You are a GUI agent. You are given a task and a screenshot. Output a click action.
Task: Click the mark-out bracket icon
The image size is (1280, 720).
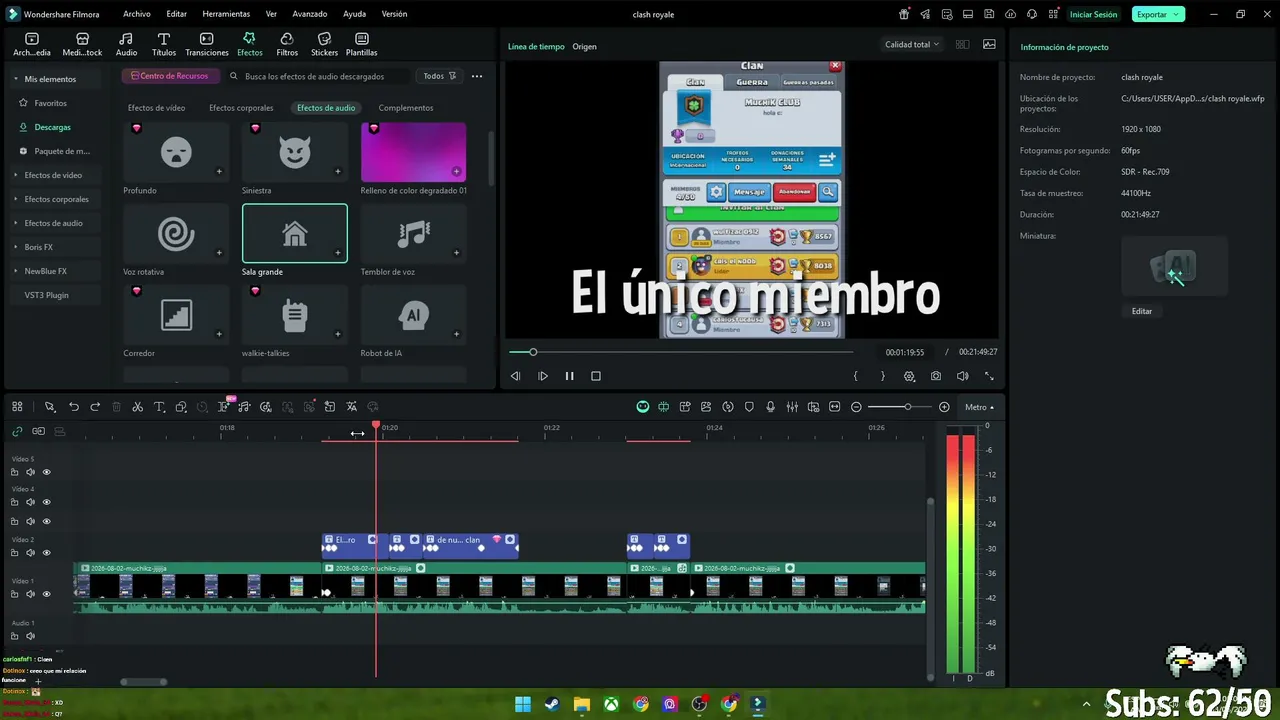[x=882, y=376]
